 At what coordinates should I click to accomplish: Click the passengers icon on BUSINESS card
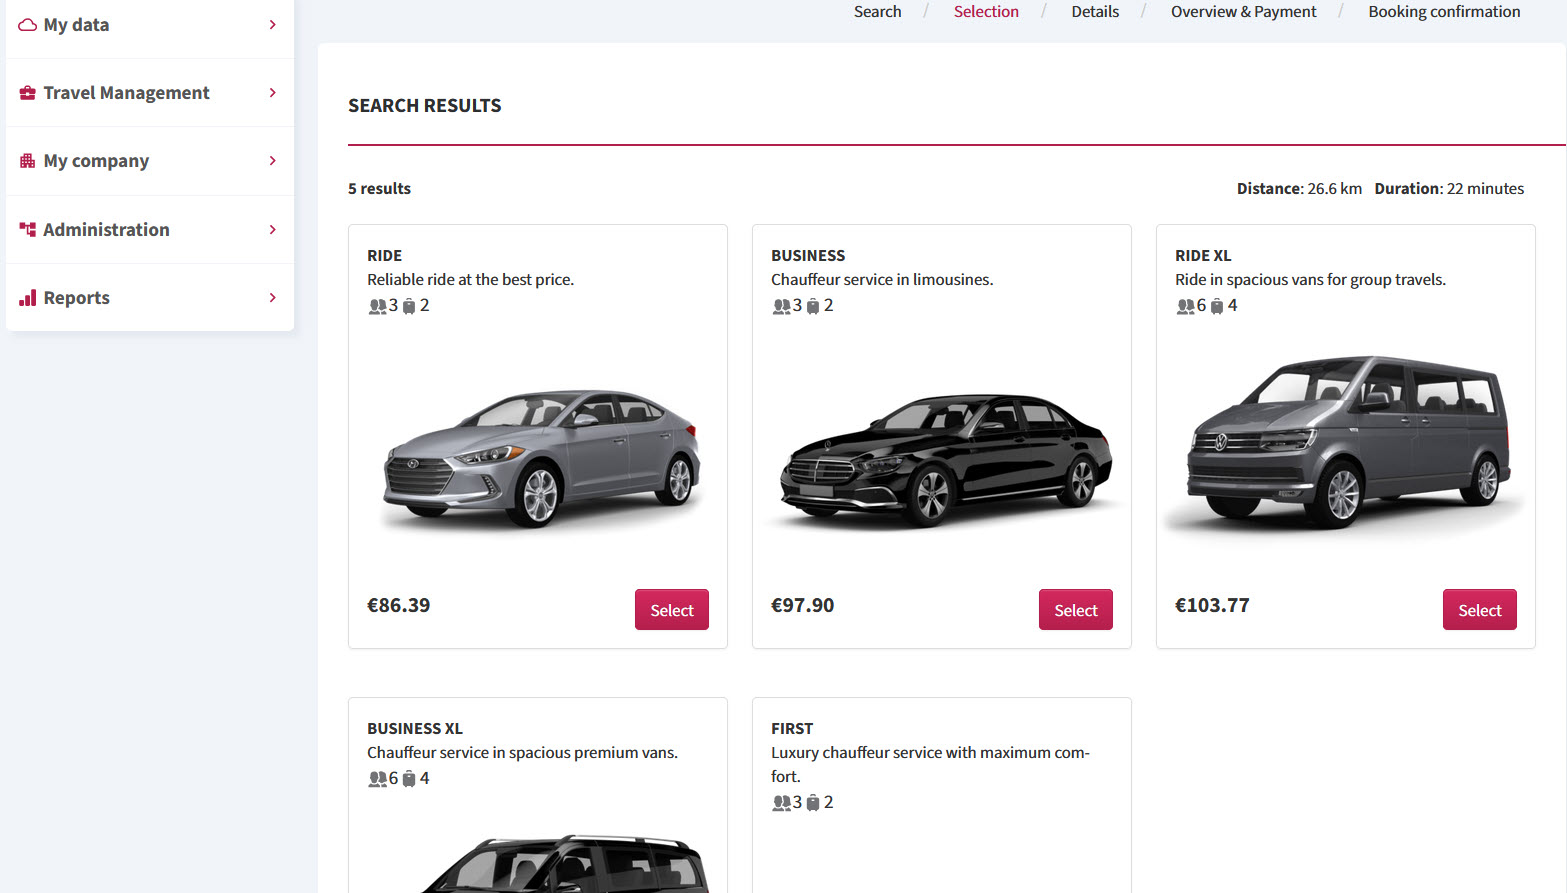(781, 306)
